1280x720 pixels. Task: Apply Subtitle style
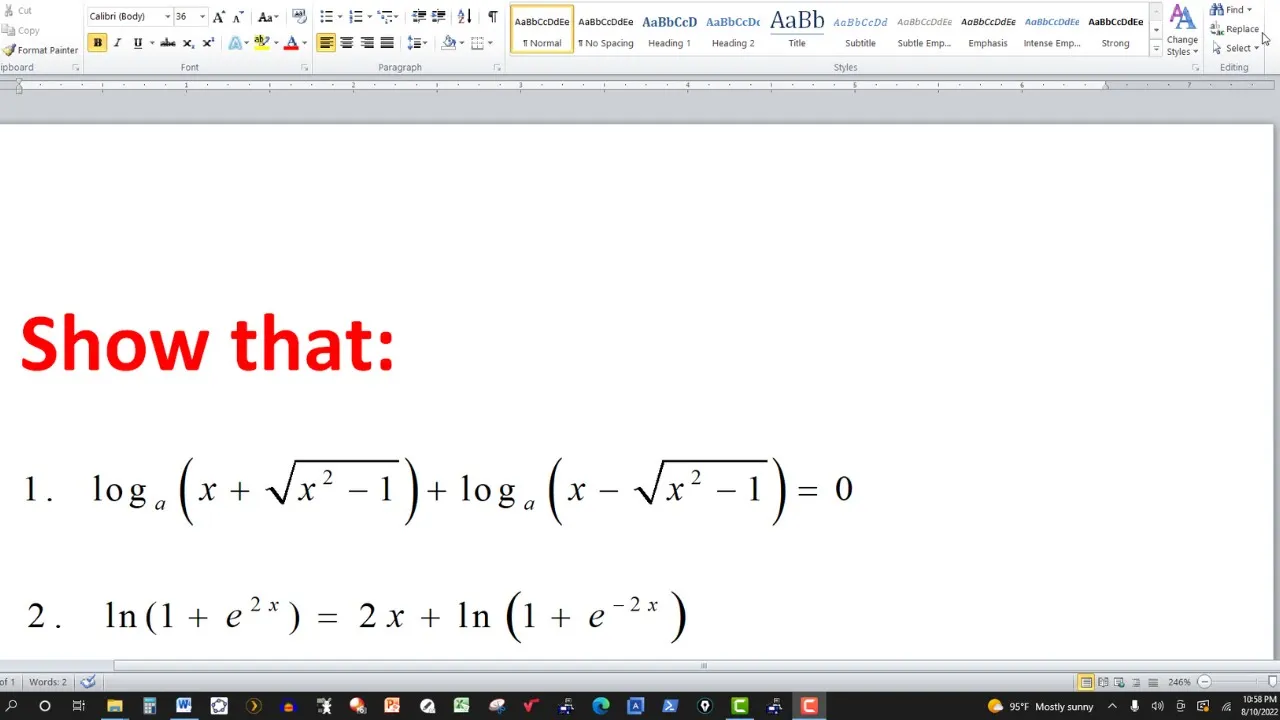coord(860,29)
